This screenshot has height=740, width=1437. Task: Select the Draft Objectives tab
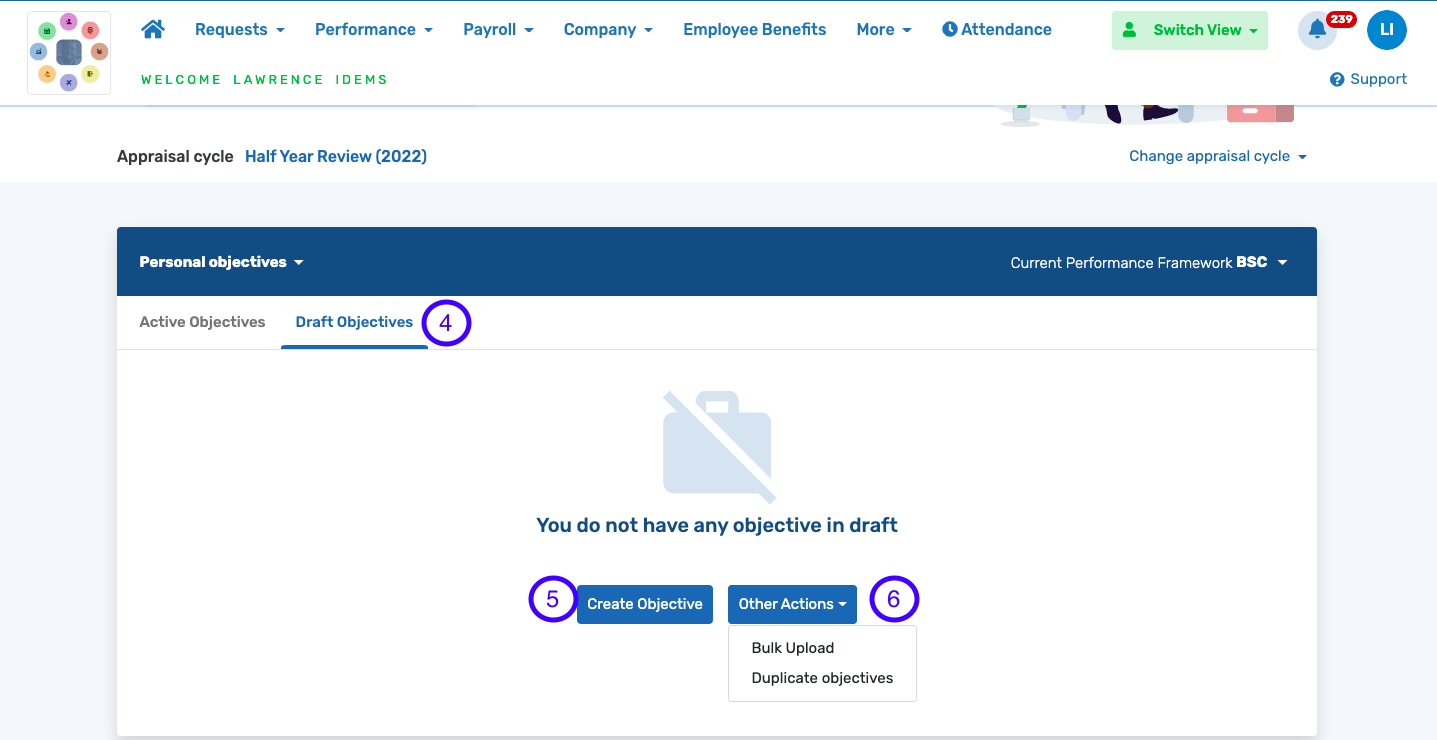tap(354, 322)
